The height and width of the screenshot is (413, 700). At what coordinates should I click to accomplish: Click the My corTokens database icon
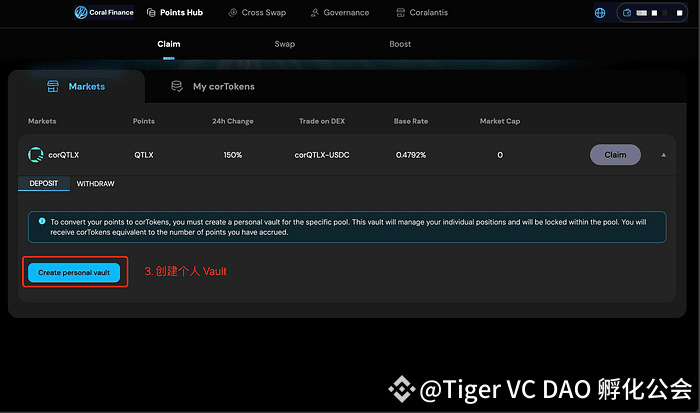click(x=177, y=86)
